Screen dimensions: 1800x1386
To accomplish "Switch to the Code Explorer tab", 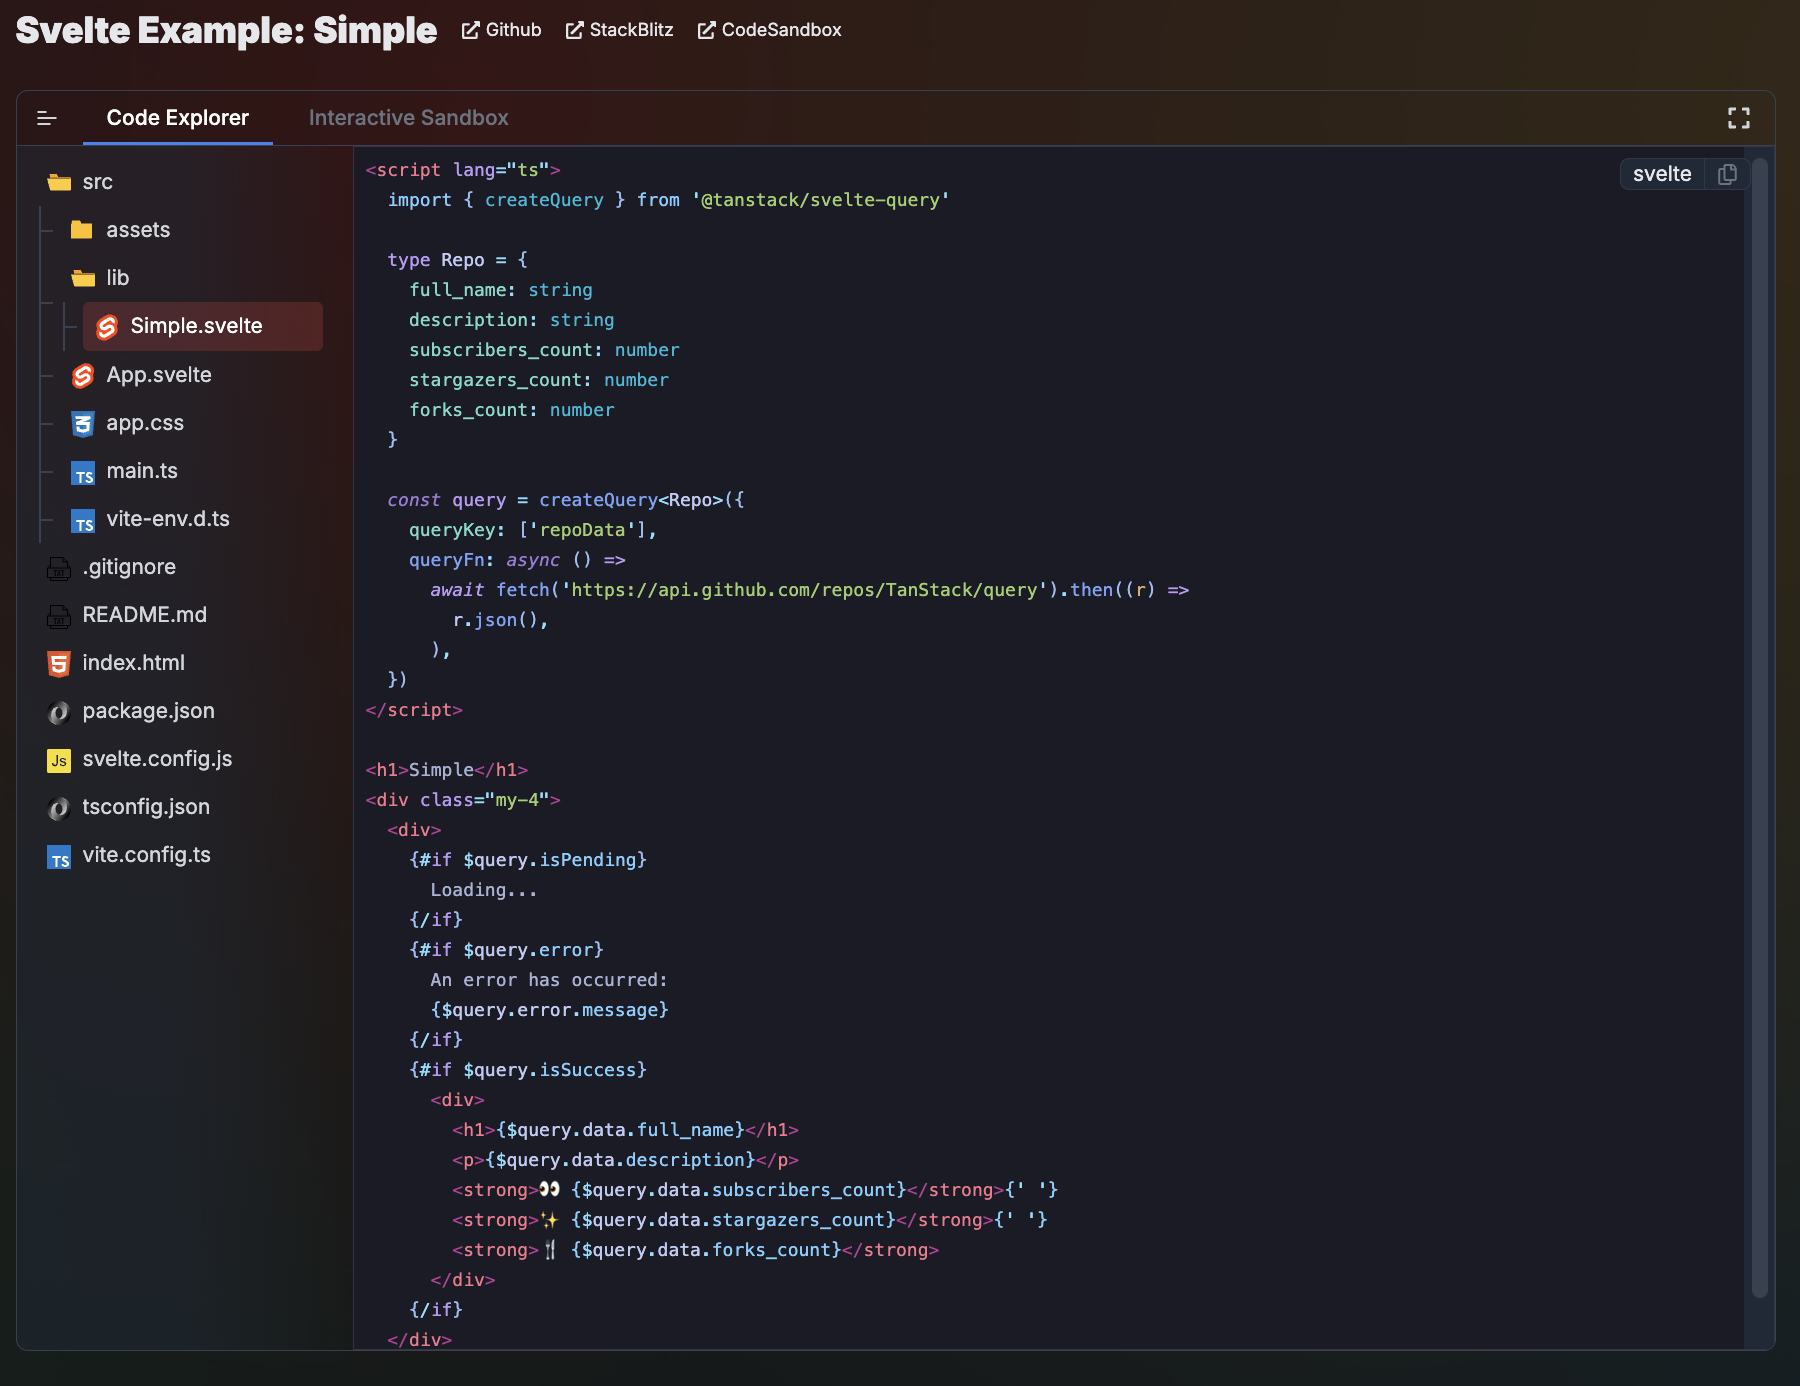I will click(177, 118).
